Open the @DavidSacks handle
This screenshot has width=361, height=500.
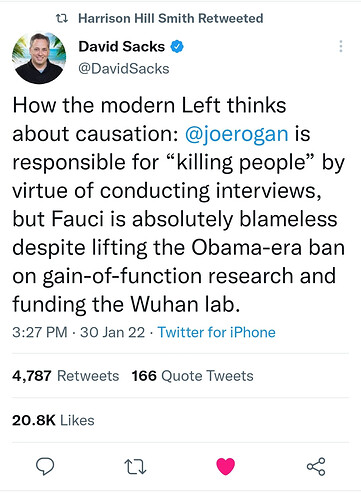124,69
